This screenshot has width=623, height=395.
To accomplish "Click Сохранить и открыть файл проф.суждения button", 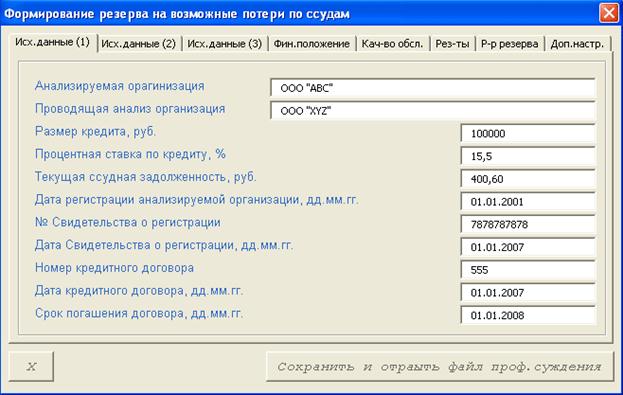I will pyautogui.click(x=440, y=366).
